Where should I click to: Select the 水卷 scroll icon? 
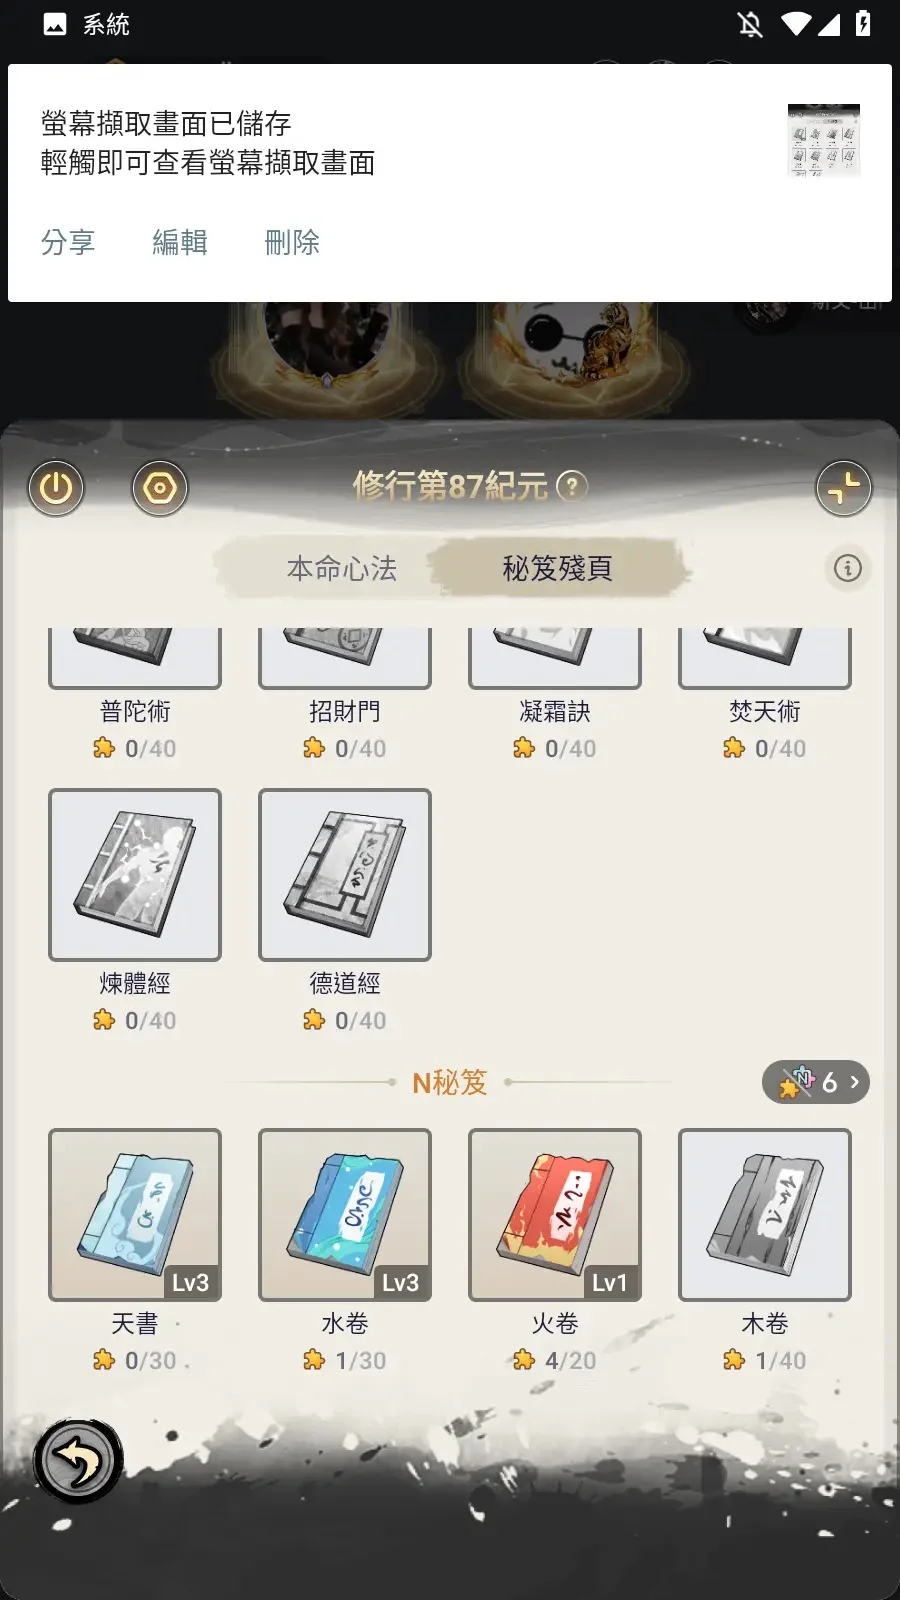pyautogui.click(x=345, y=1215)
